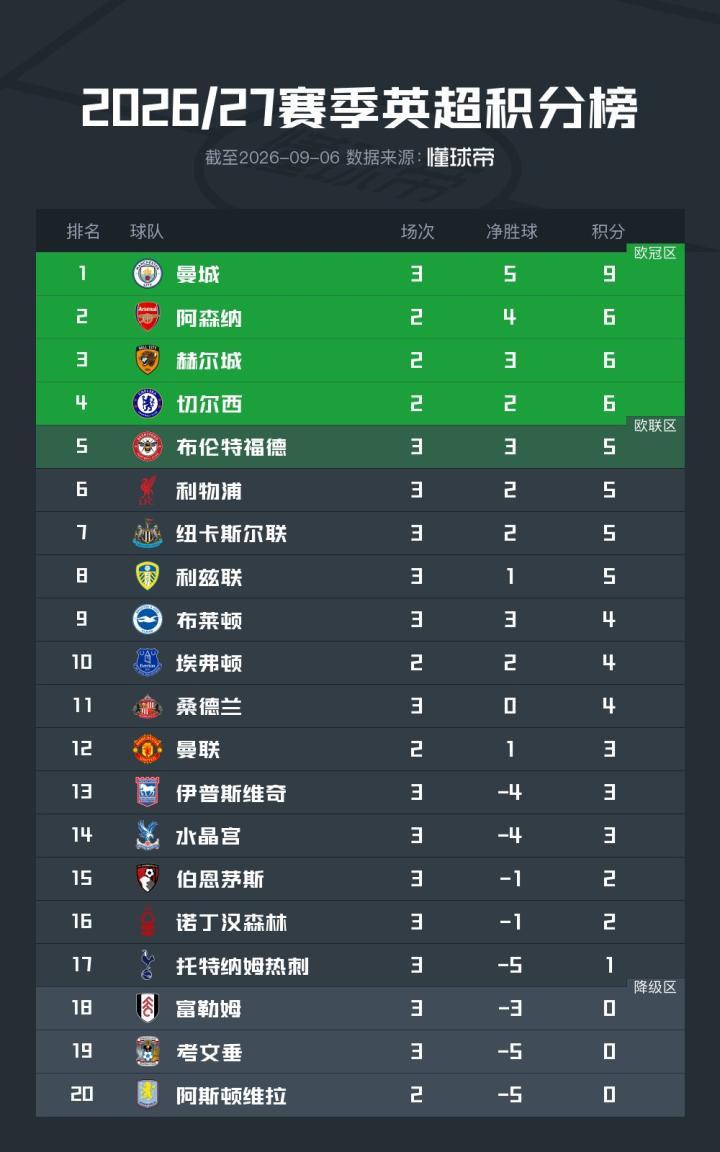This screenshot has width=720, height=1152.
Task: Select the 考文垂 team row
Action: pyautogui.click(x=360, y=1052)
